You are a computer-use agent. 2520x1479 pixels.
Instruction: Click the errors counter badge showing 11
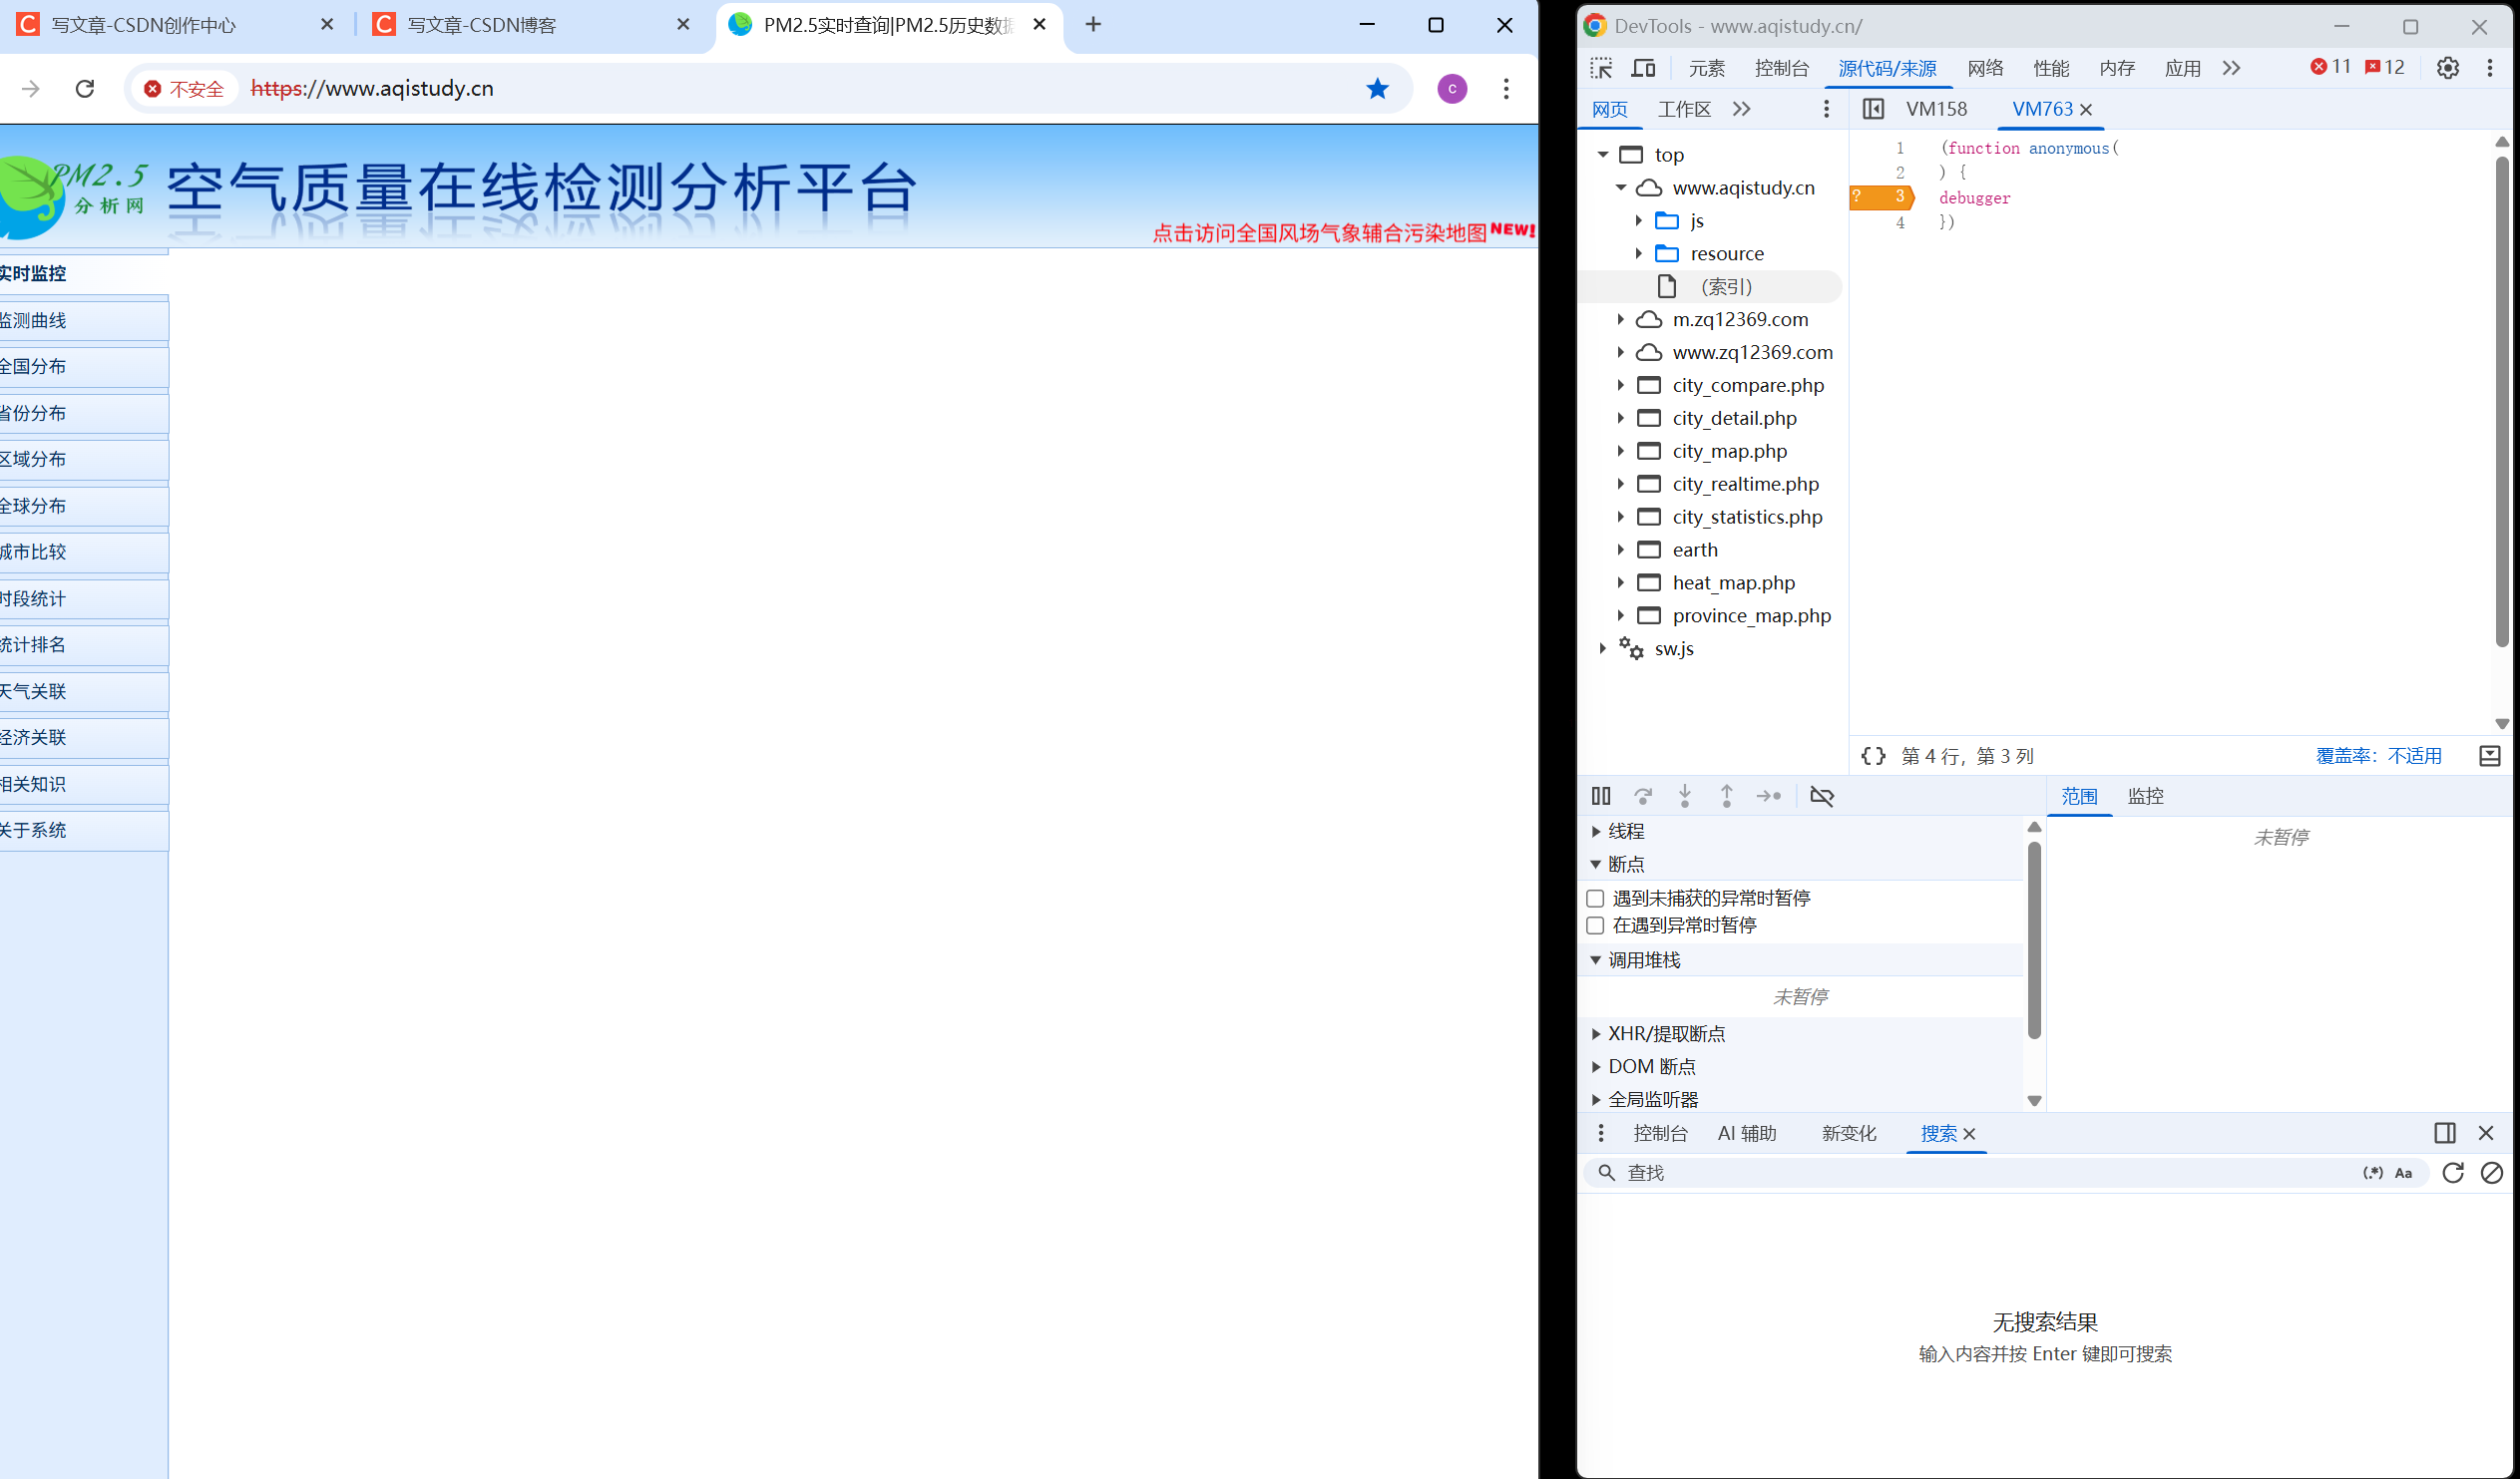2331,66
